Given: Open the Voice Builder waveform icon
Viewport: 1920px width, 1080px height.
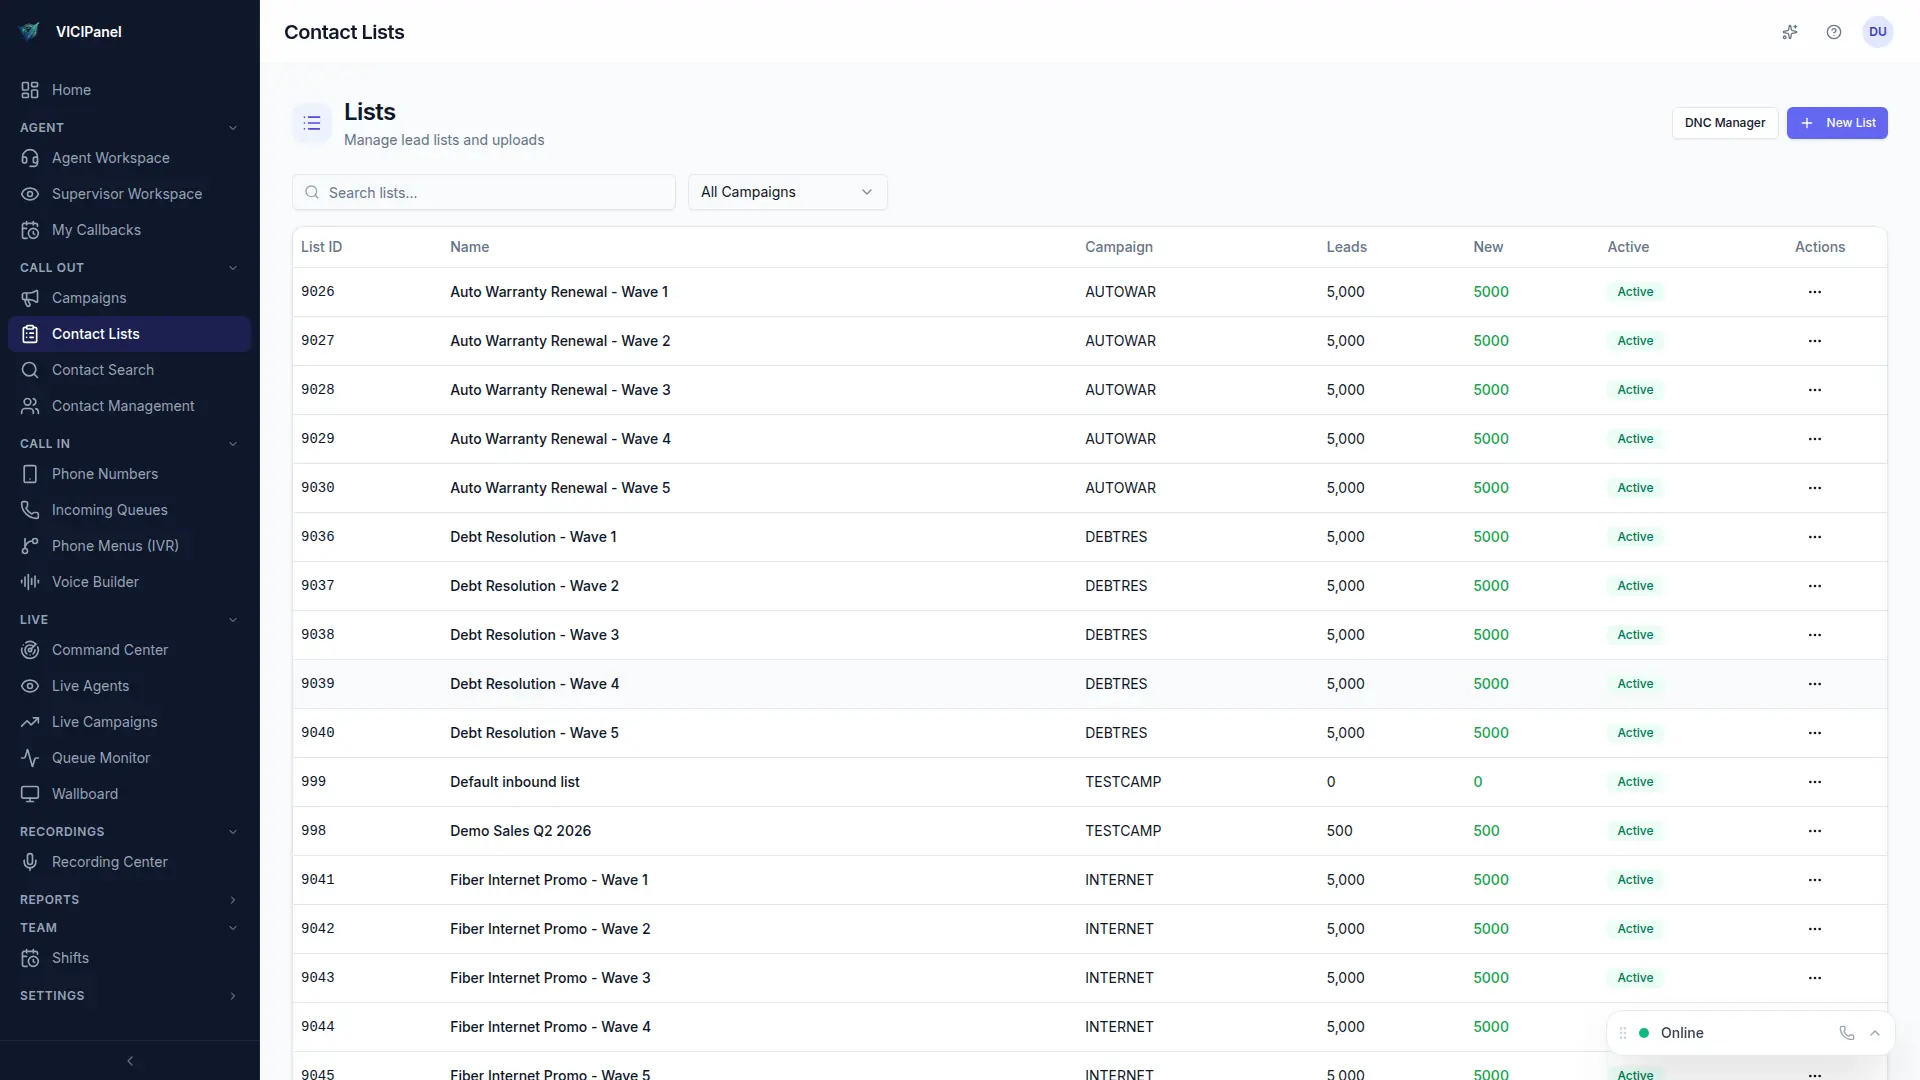Looking at the screenshot, I should click(x=30, y=582).
